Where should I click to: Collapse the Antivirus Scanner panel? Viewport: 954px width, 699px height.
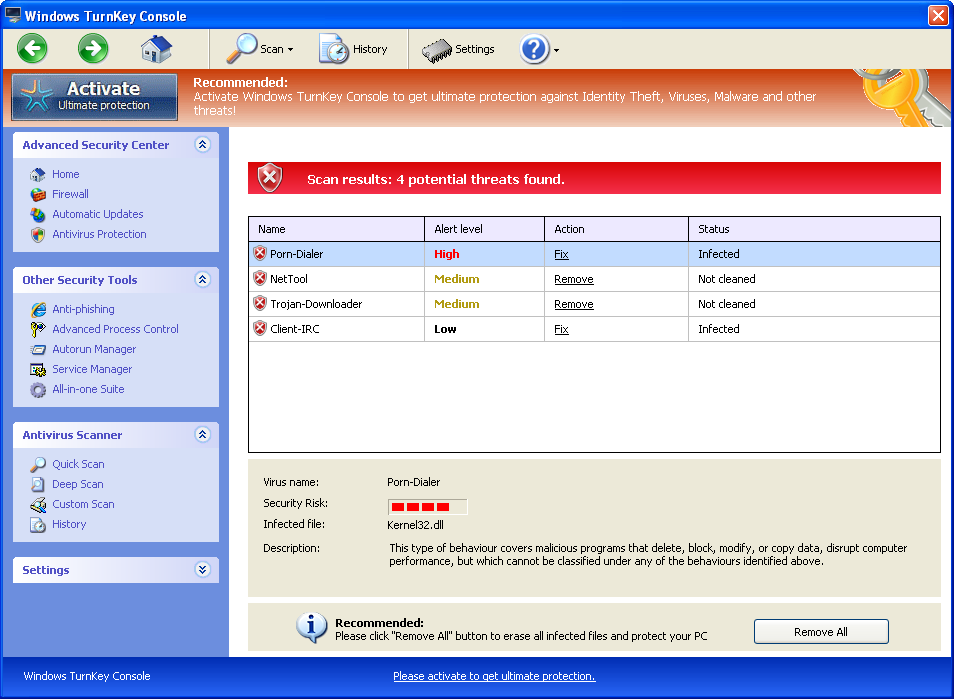[203, 434]
